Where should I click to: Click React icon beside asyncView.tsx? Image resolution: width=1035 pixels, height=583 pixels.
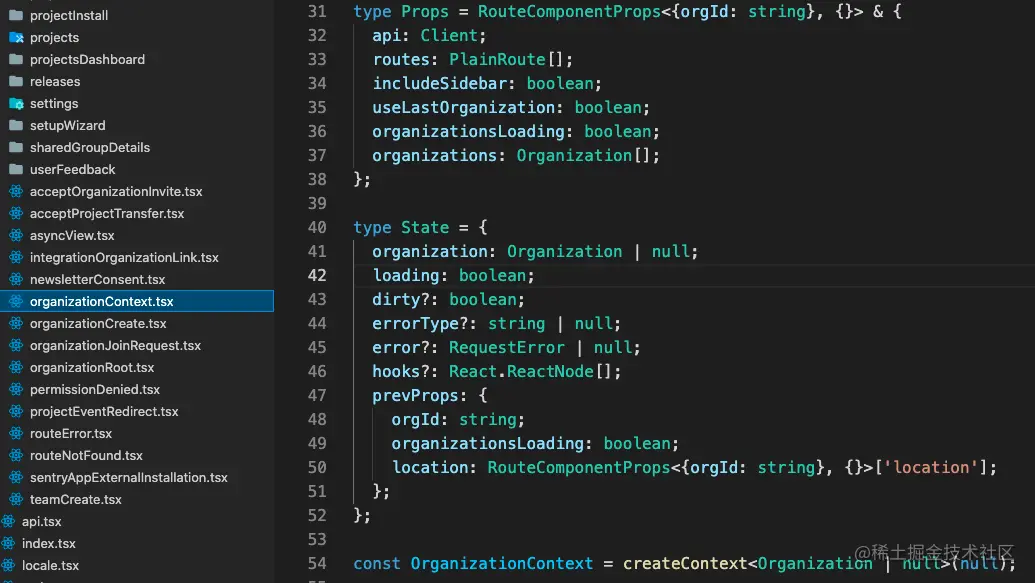(16, 235)
